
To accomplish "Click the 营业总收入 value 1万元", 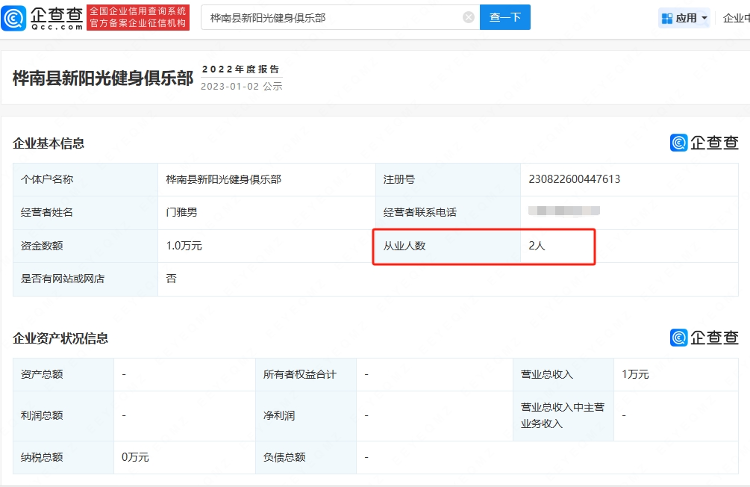I will tap(635, 374).
